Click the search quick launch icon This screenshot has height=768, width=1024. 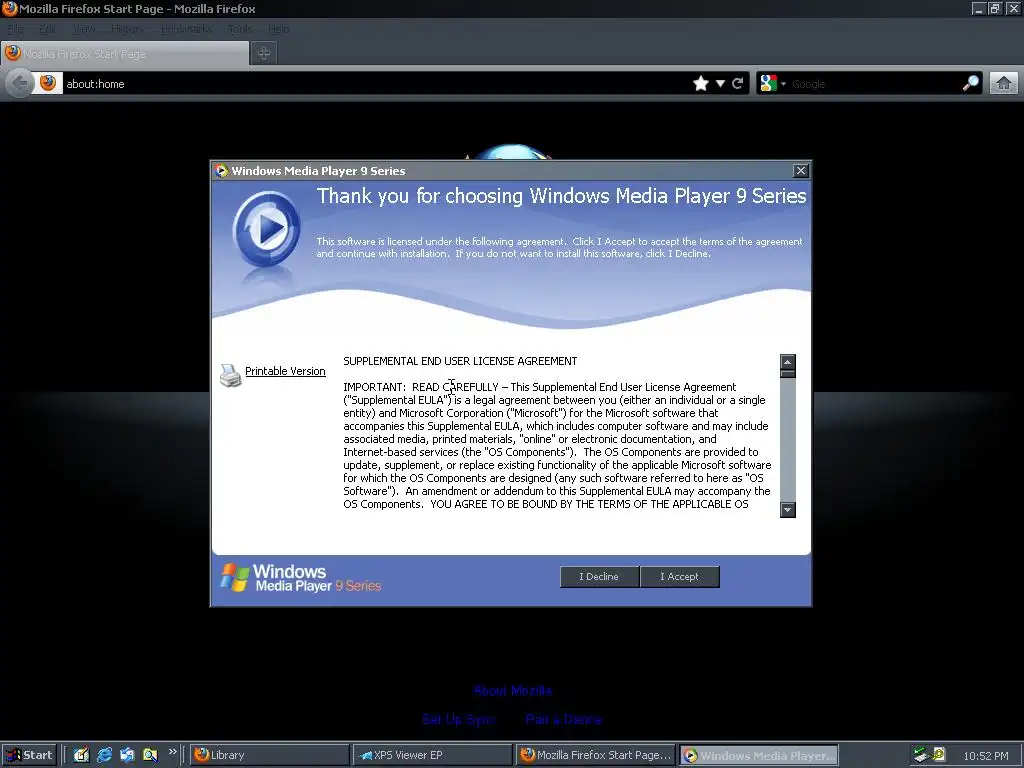click(150, 755)
